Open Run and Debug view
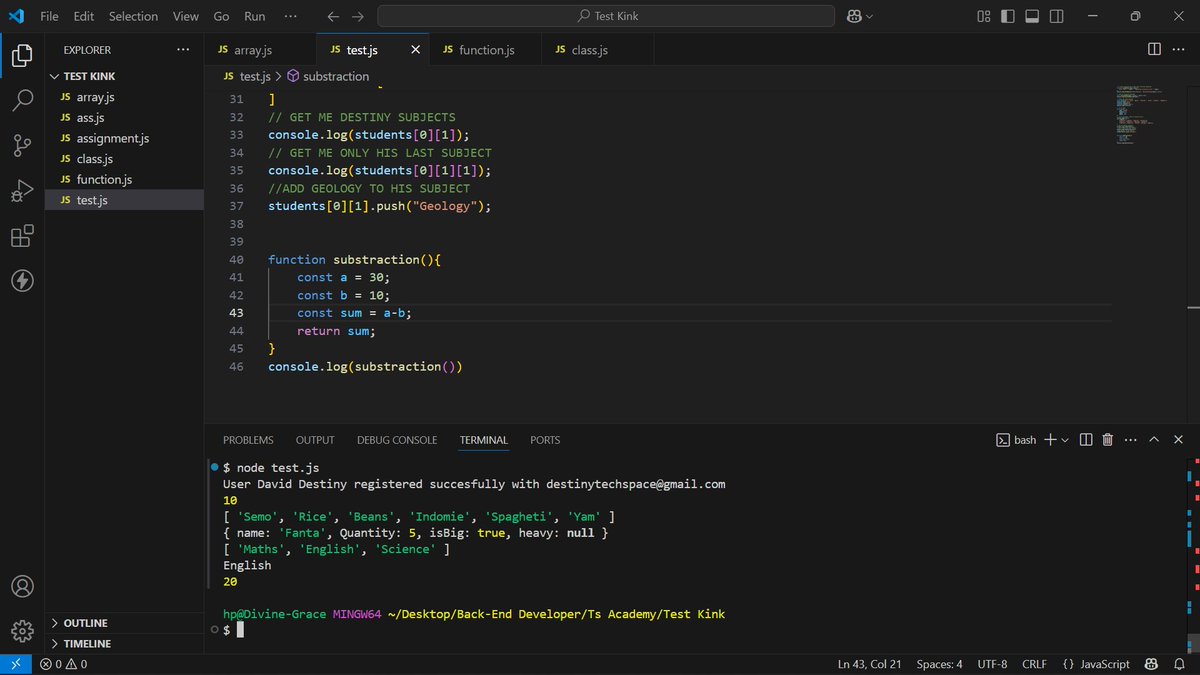1200x675 pixels. [22, 191]
